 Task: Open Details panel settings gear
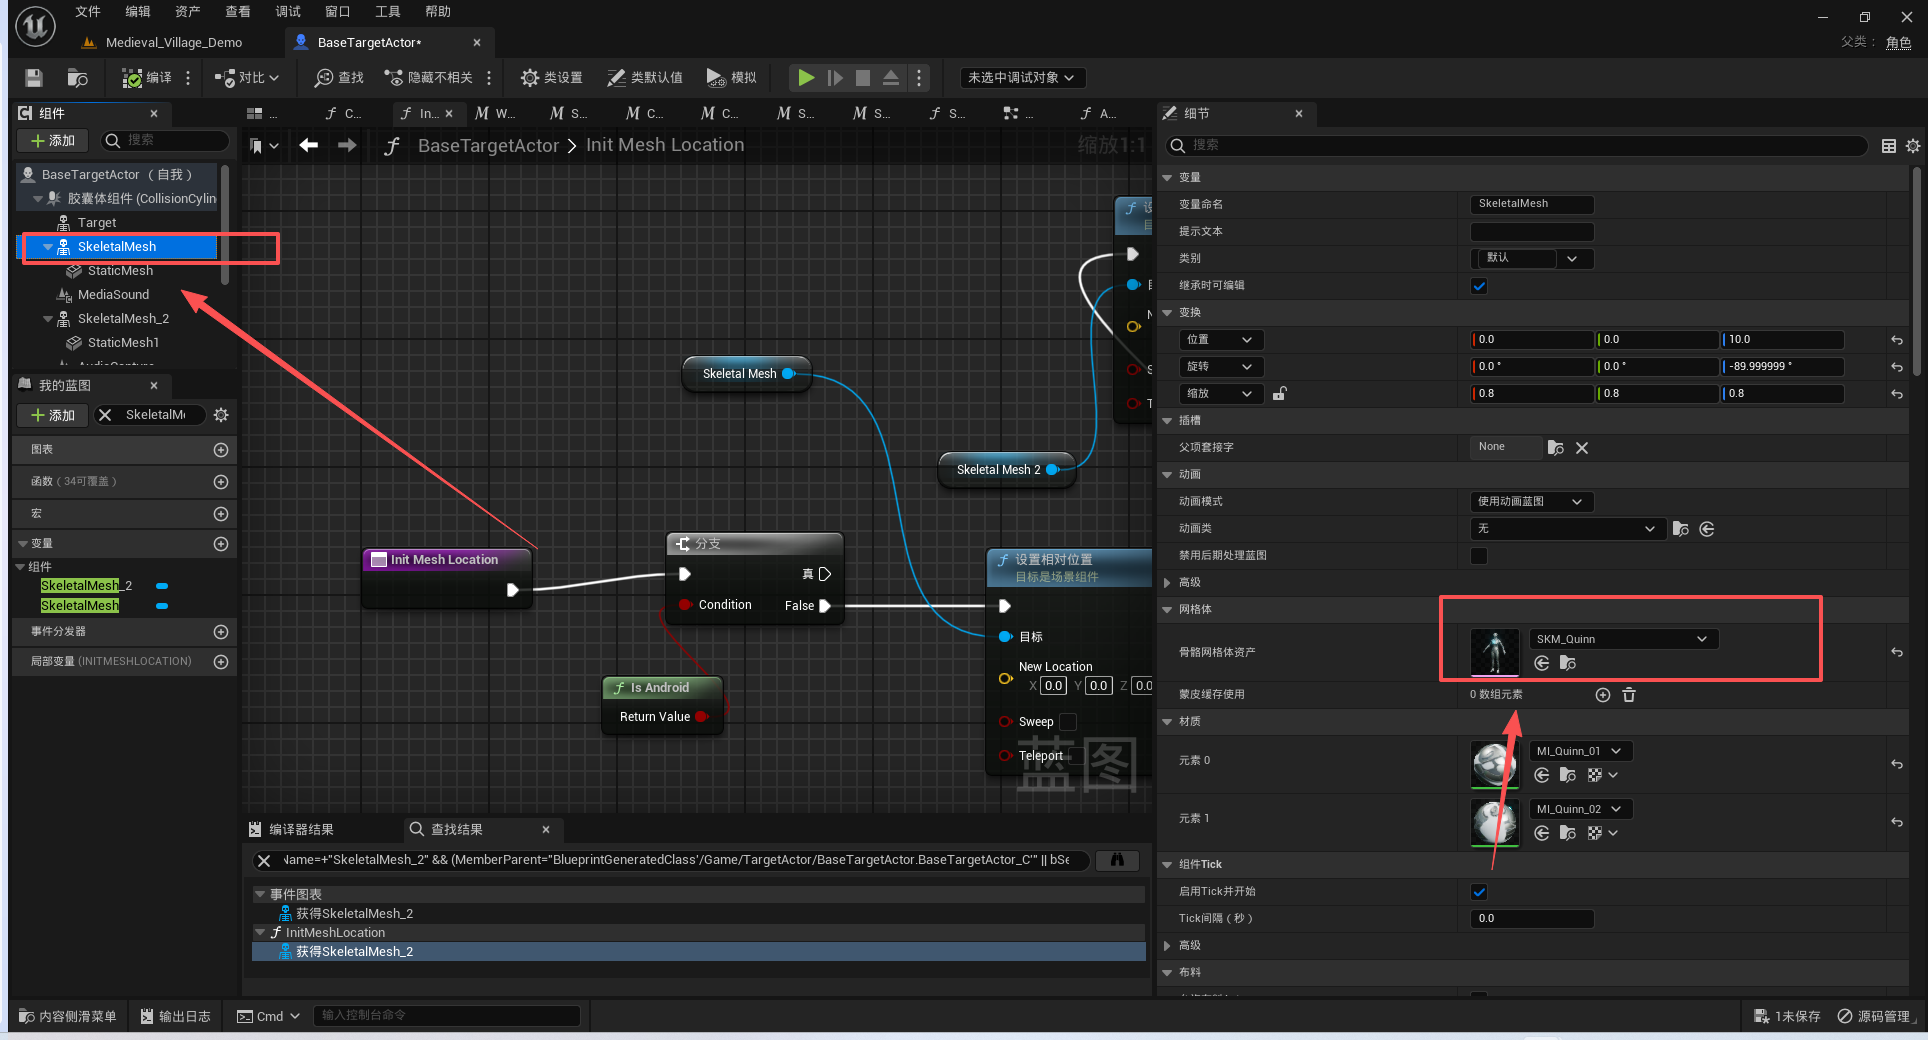click(x=1913, y=146)
